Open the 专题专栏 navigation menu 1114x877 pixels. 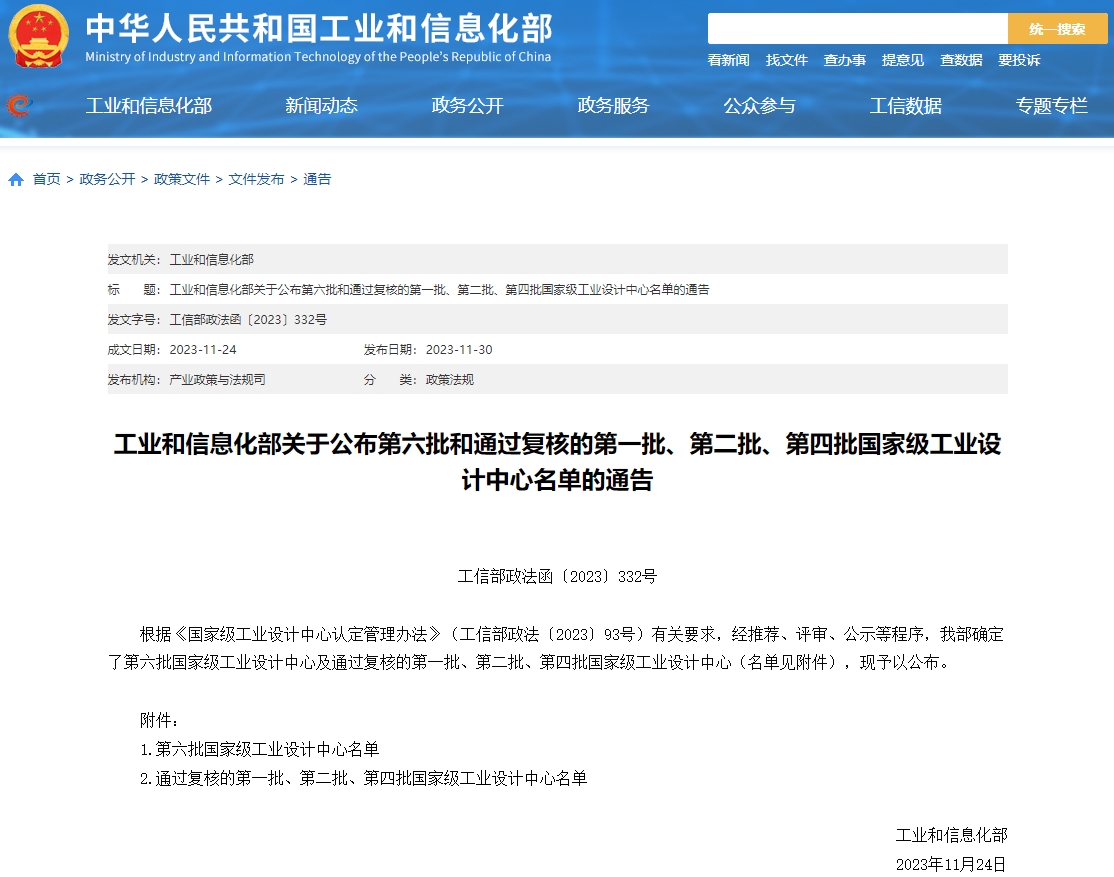[1051, 106]
